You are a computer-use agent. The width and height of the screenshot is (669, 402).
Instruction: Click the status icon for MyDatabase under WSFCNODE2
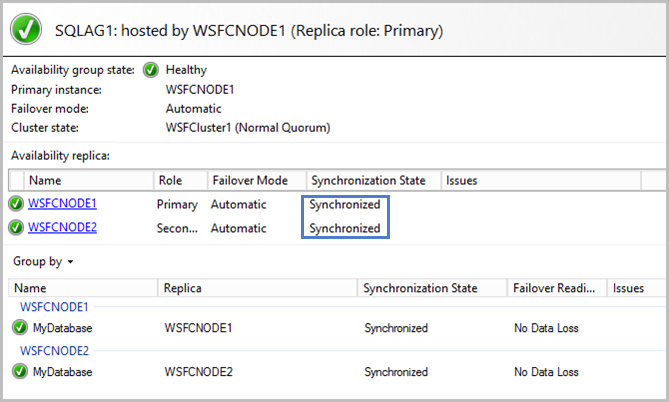coord(20,371)
